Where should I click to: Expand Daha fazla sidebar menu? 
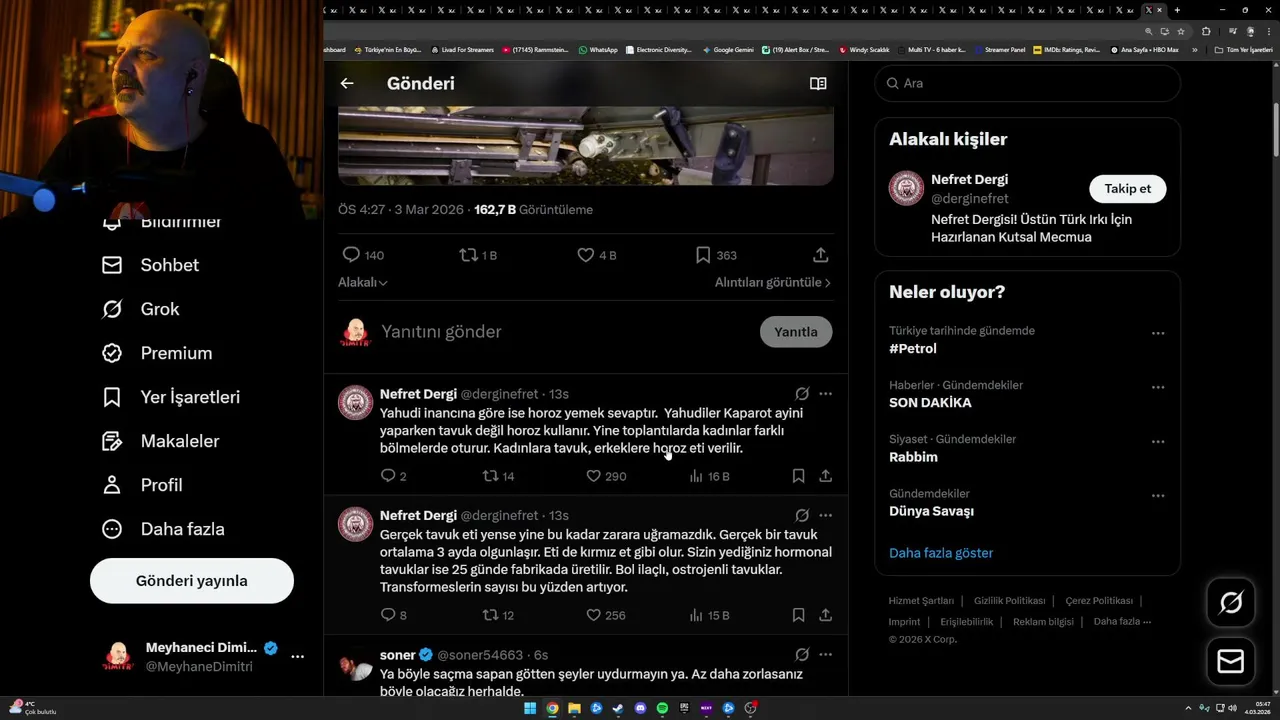163,529
